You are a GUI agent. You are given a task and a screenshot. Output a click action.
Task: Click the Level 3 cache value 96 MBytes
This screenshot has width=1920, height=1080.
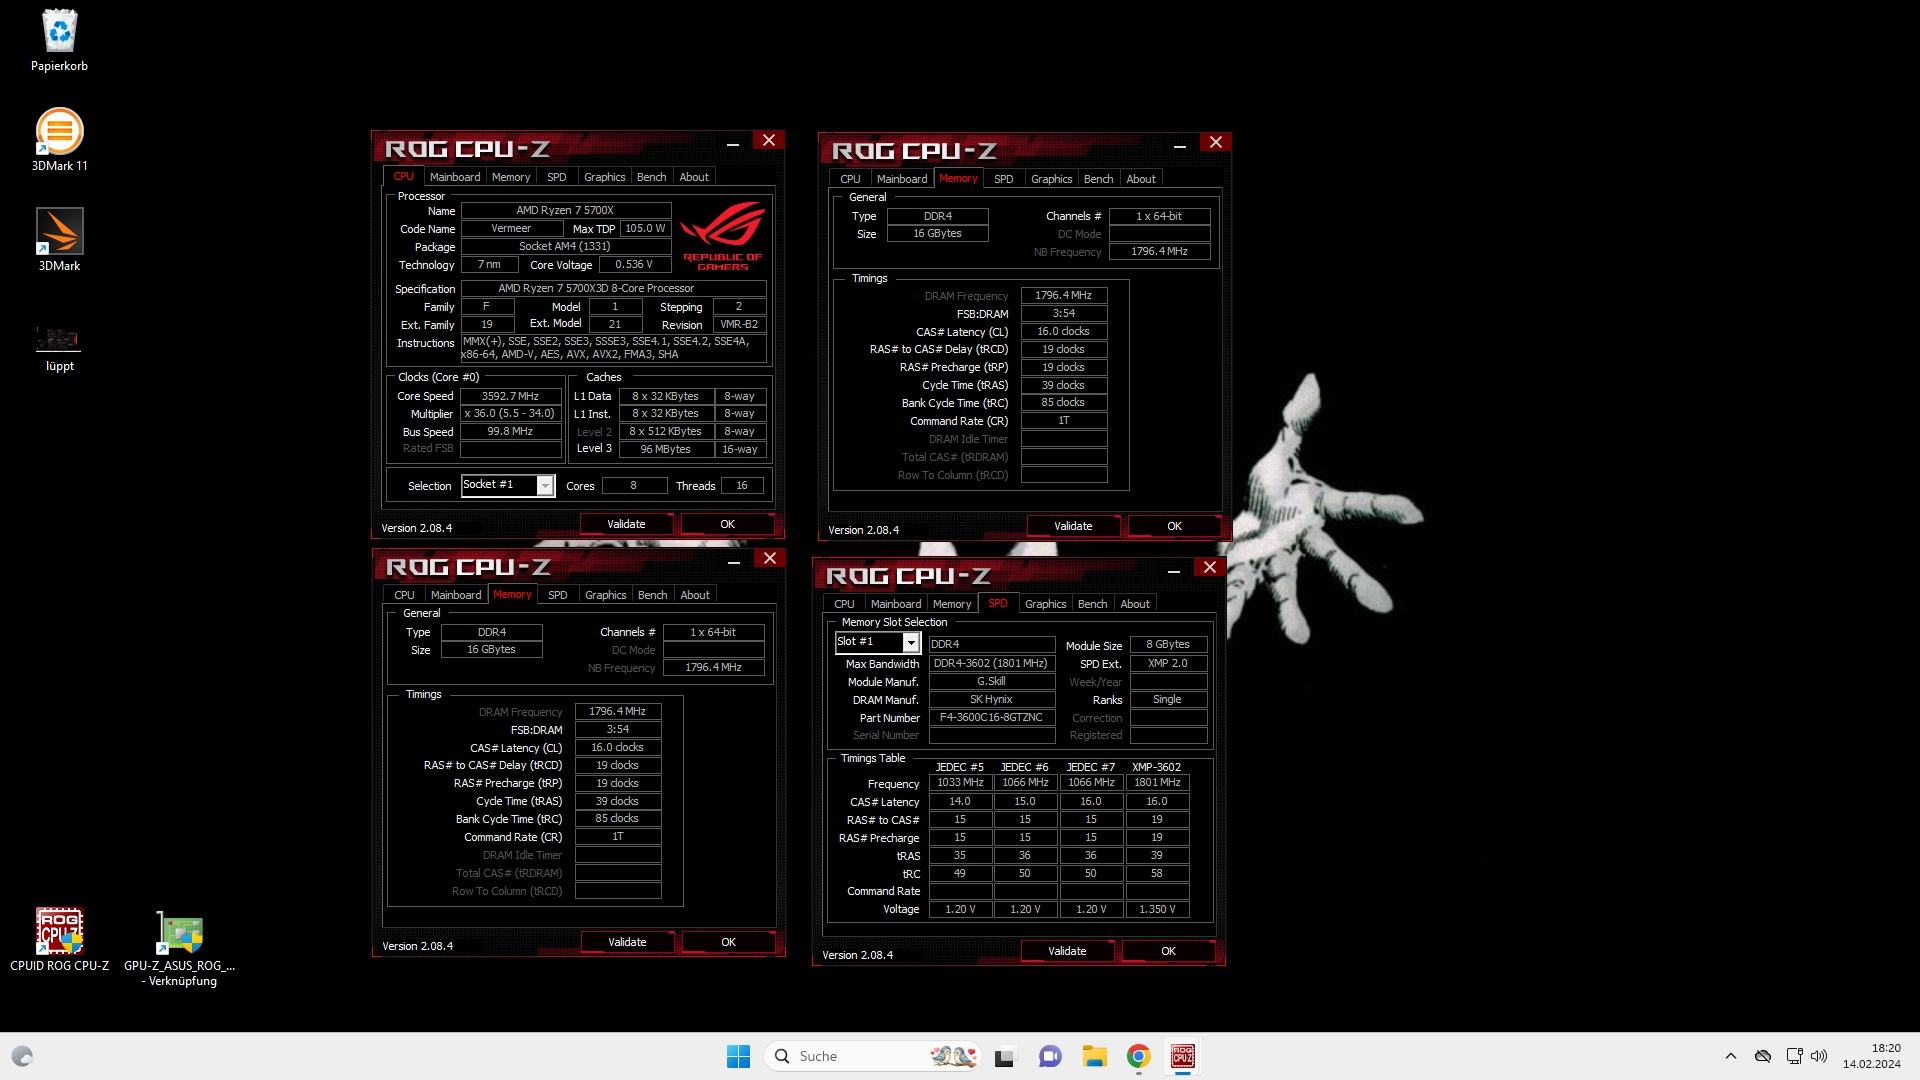666,449
